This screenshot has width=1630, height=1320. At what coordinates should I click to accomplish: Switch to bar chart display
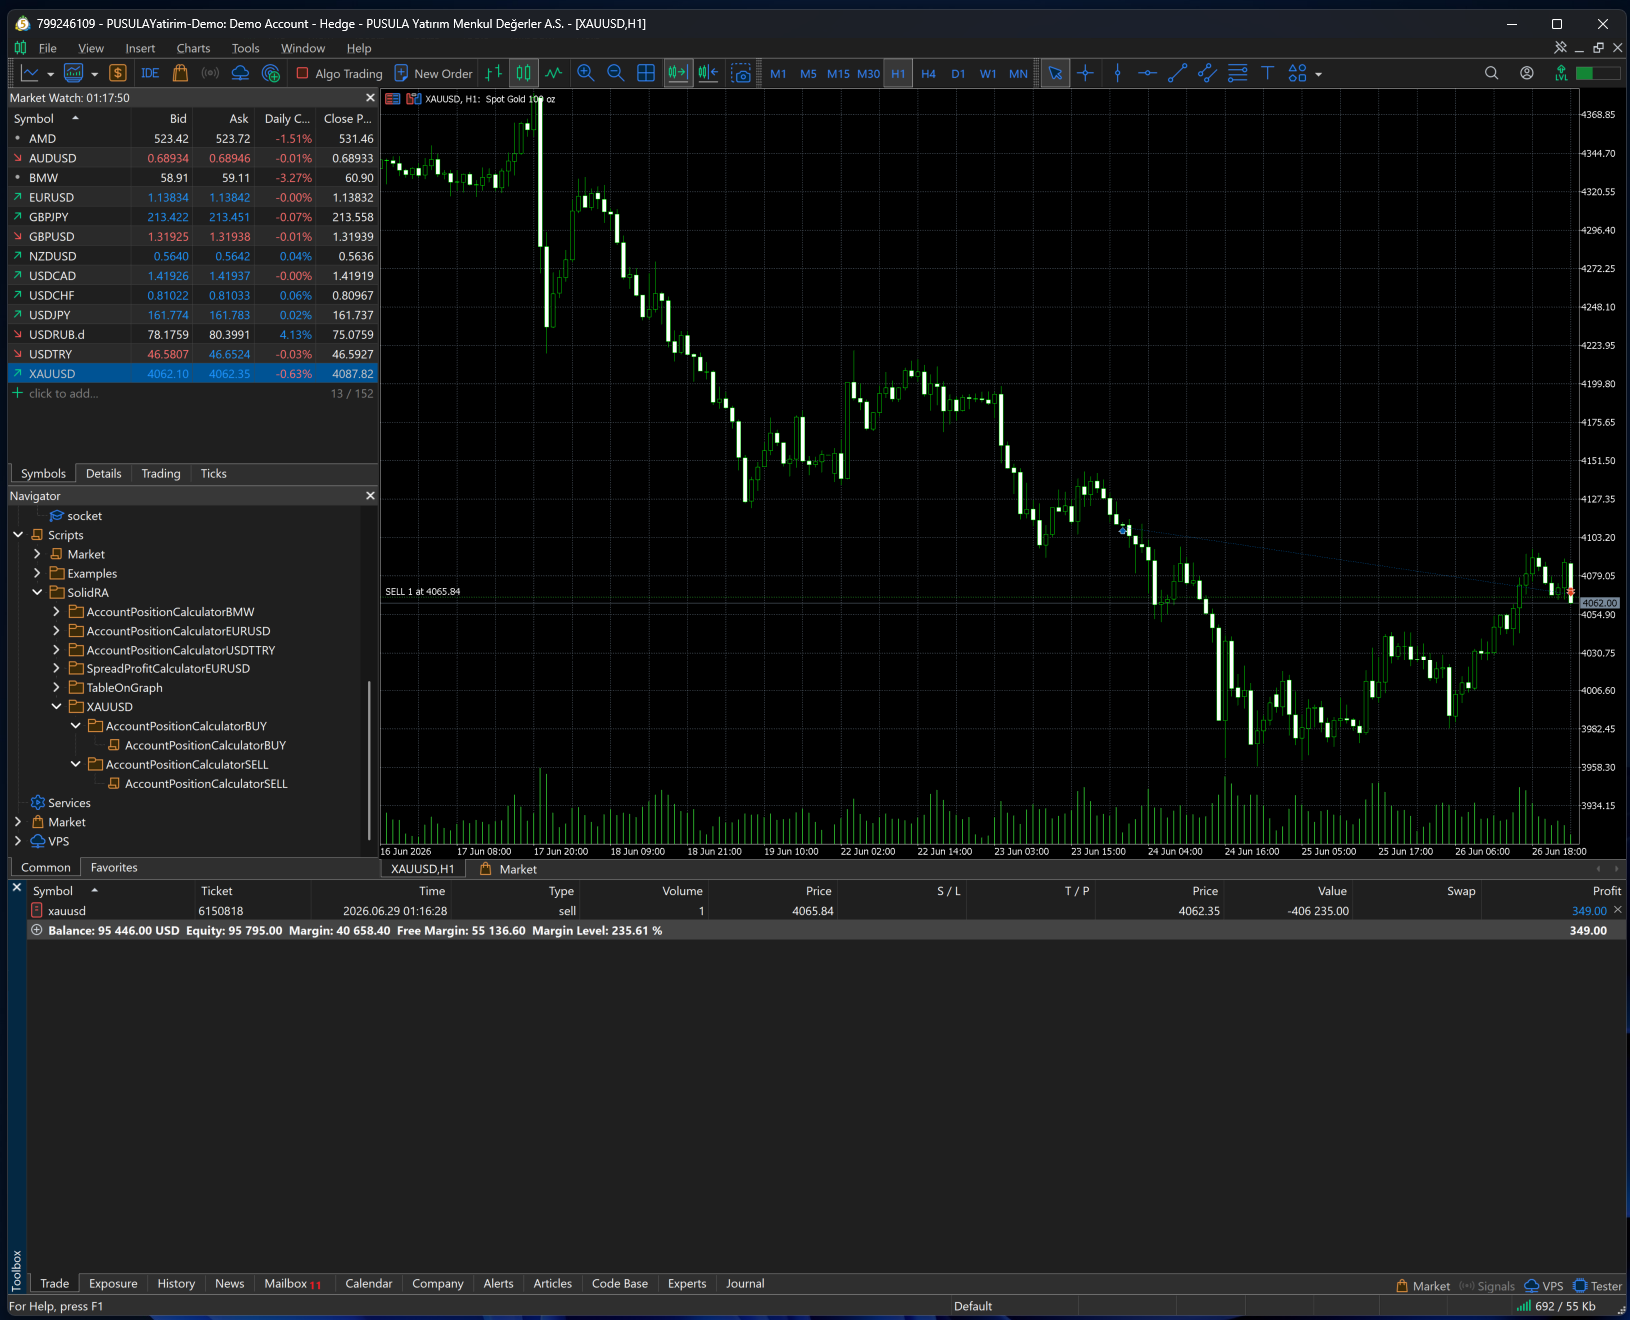pyautogui.click(x=494, y=73)
